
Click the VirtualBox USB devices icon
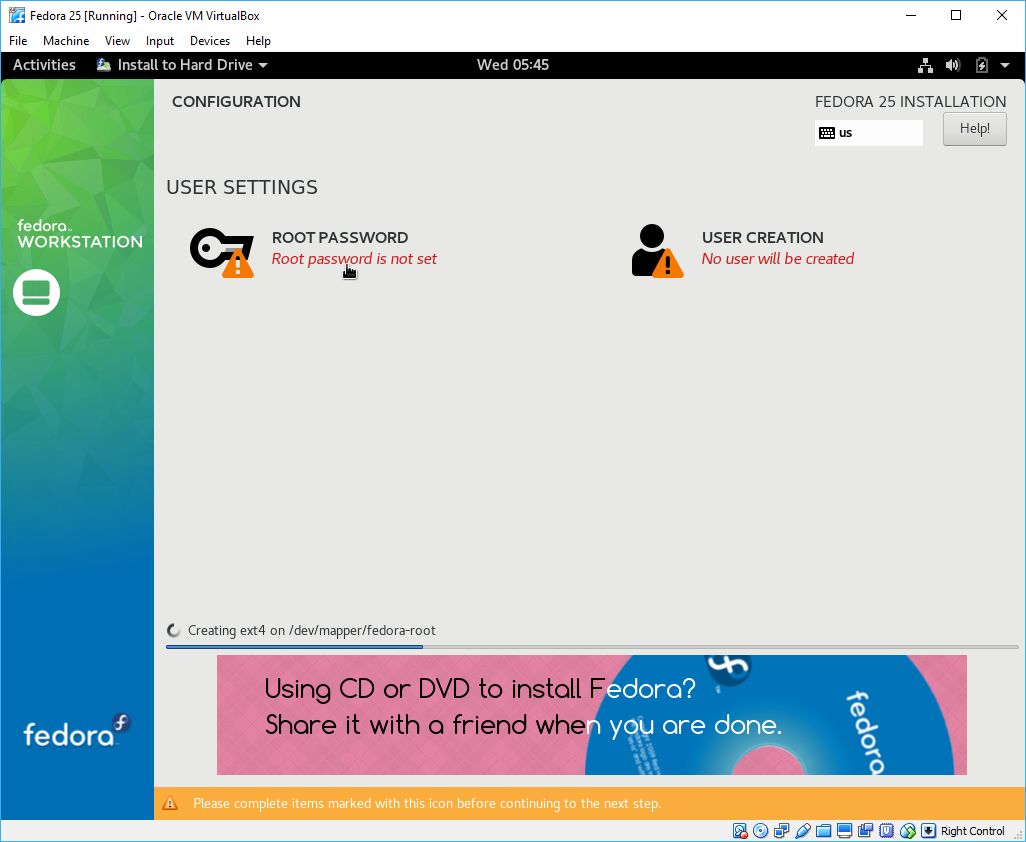click(802, 831)
